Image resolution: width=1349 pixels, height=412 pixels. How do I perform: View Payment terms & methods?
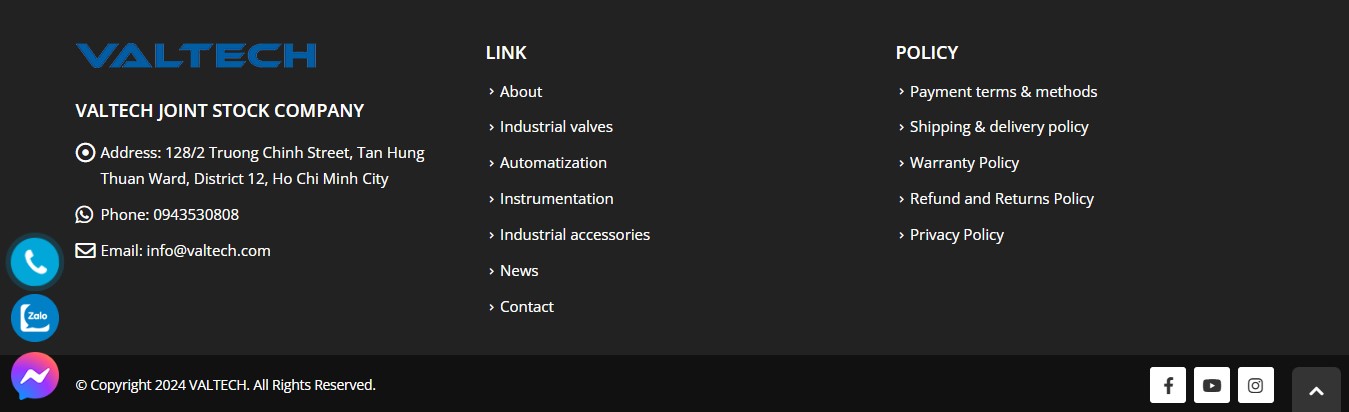coord(1003,92)
